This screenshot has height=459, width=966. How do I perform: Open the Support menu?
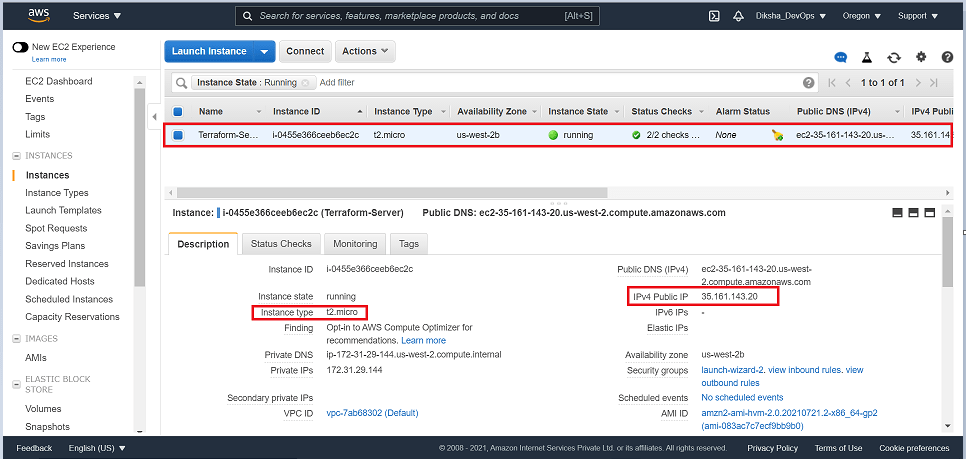pyautogui.click(x=916, y=16)
